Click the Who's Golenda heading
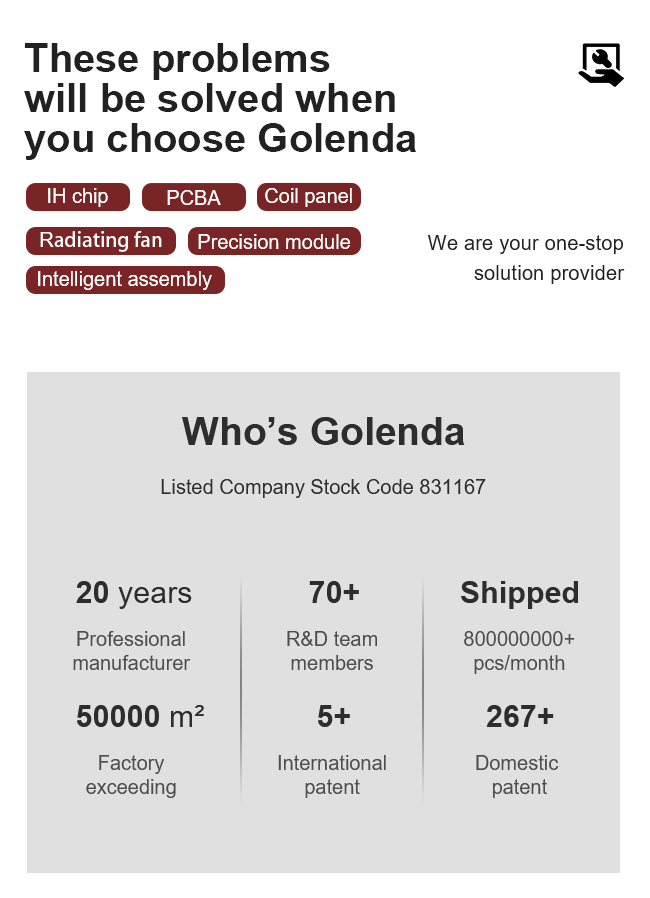 click(323, 431)
